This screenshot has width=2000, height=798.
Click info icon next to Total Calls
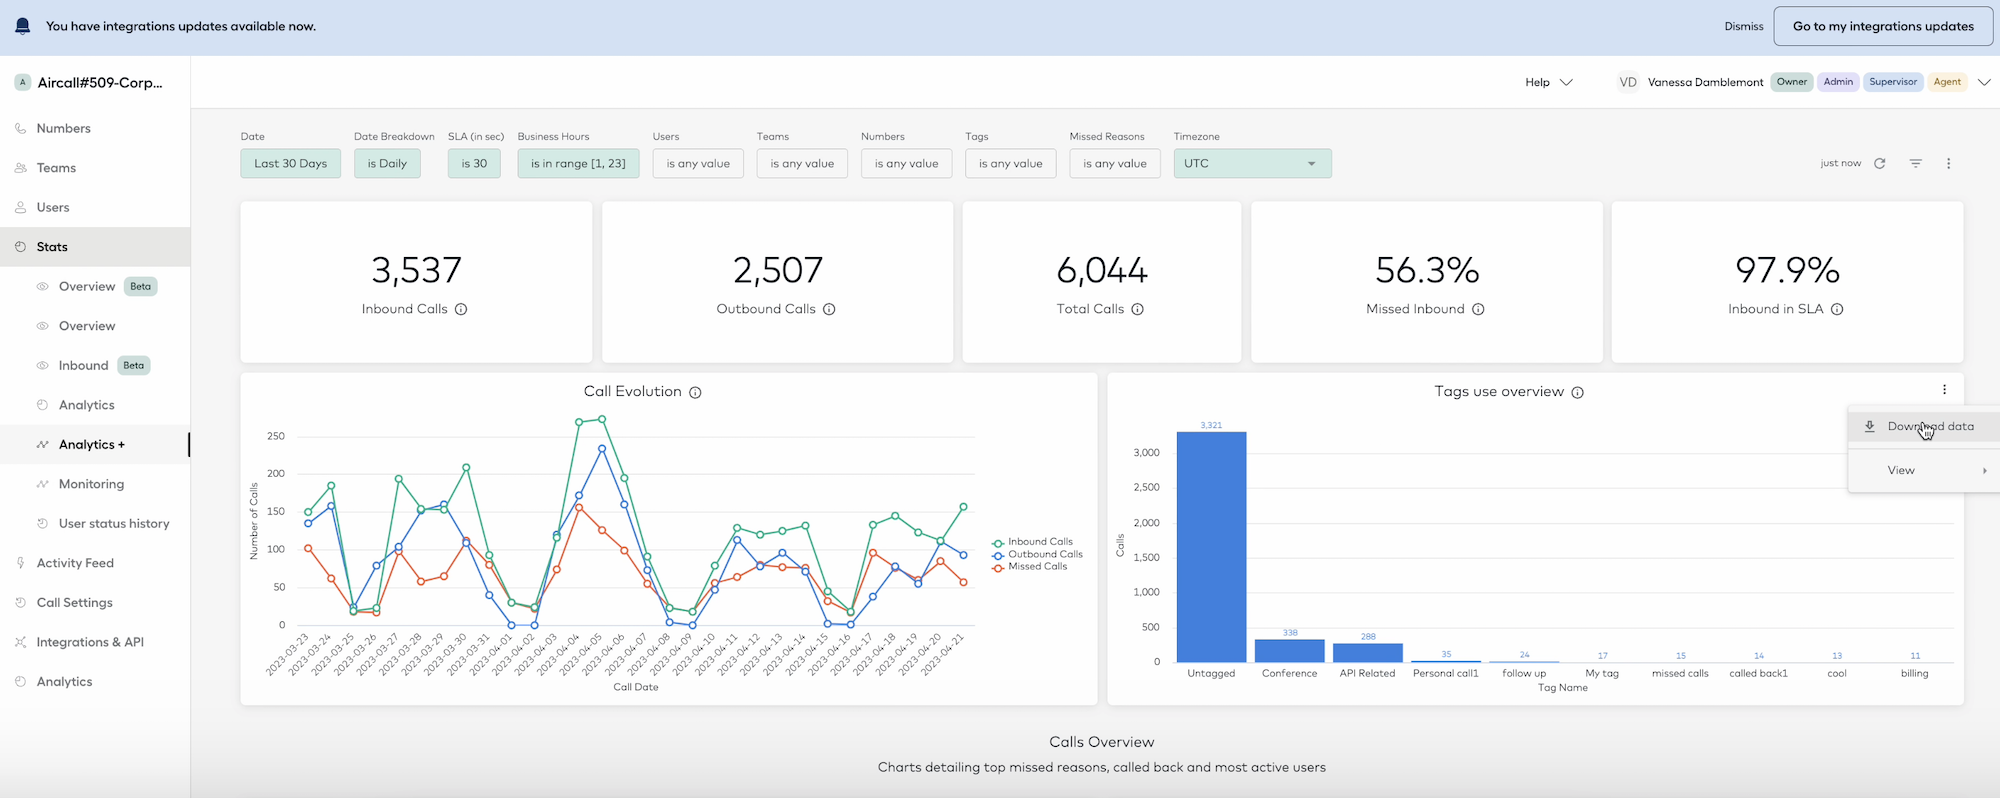1137,309
